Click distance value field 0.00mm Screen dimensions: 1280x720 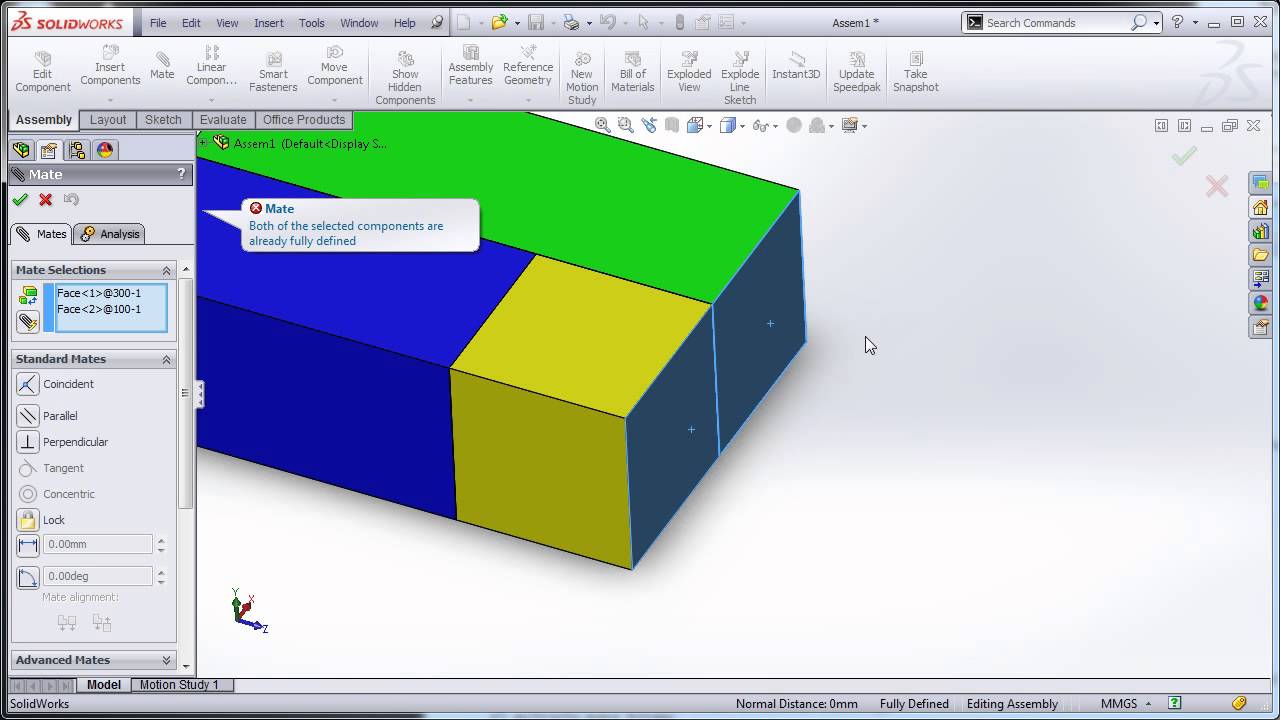98,545
